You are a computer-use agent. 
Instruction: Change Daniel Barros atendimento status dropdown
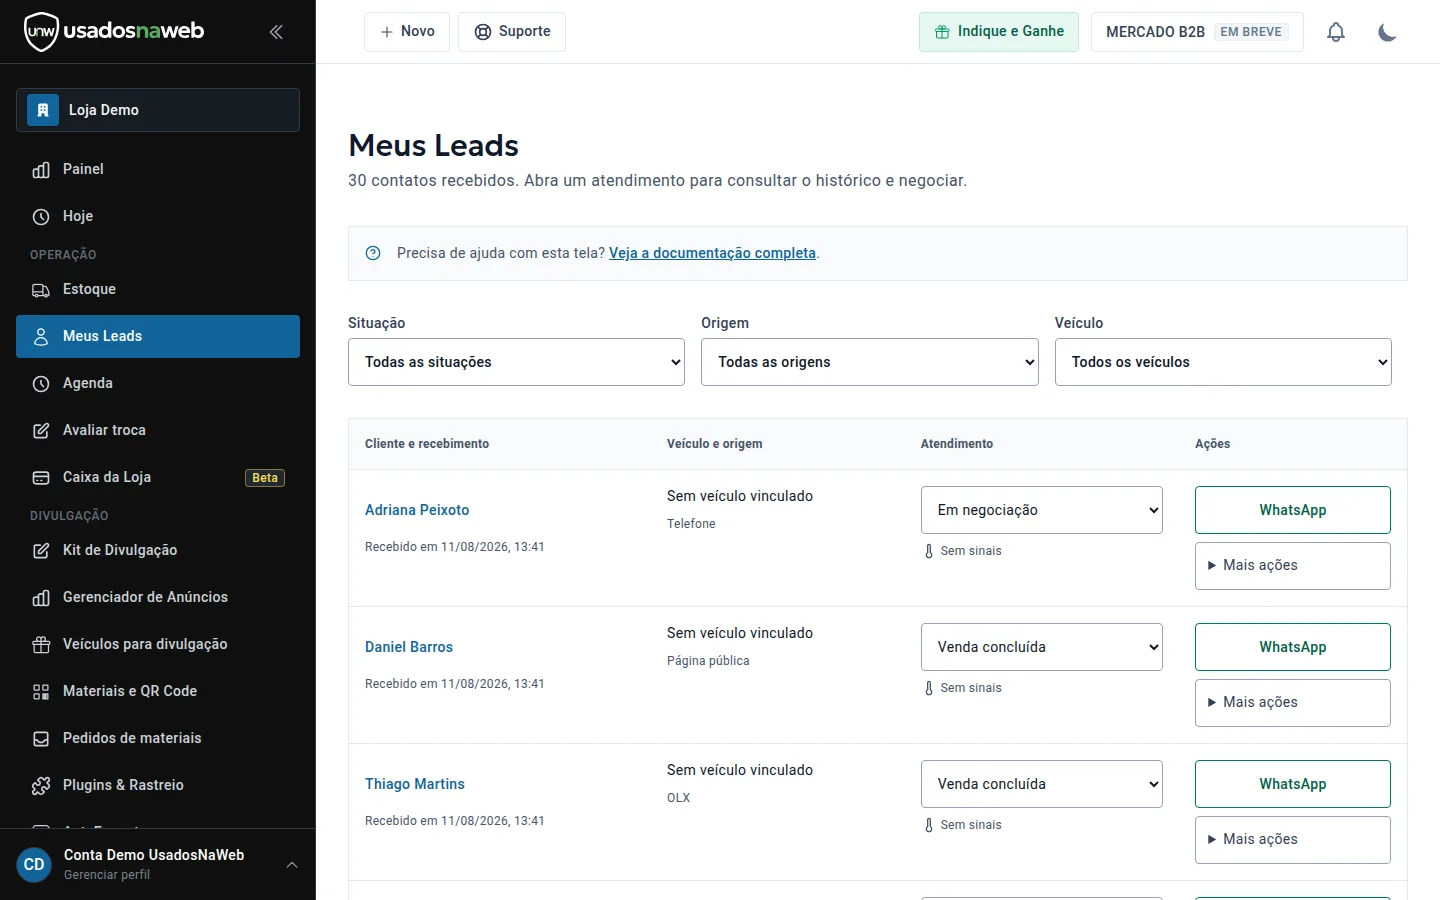(x=1042, y=647)
